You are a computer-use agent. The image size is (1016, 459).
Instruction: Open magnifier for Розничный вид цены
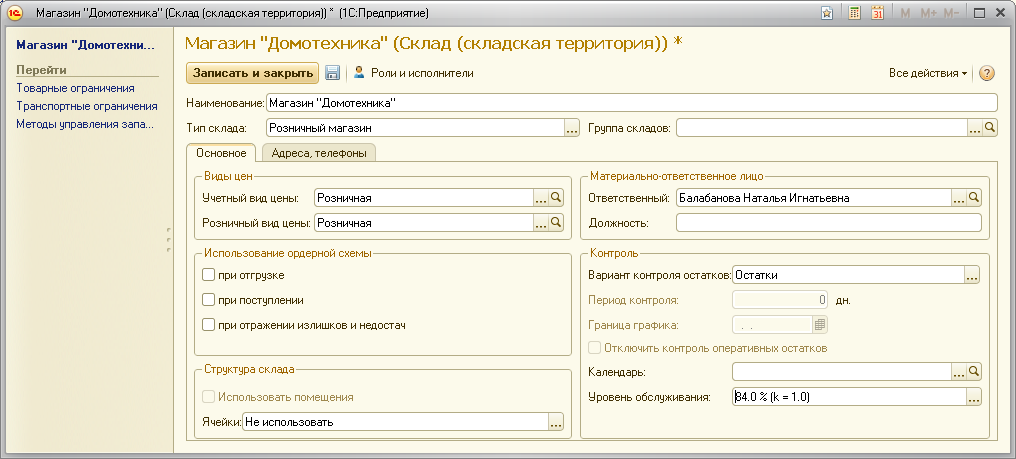coord(556,223)
